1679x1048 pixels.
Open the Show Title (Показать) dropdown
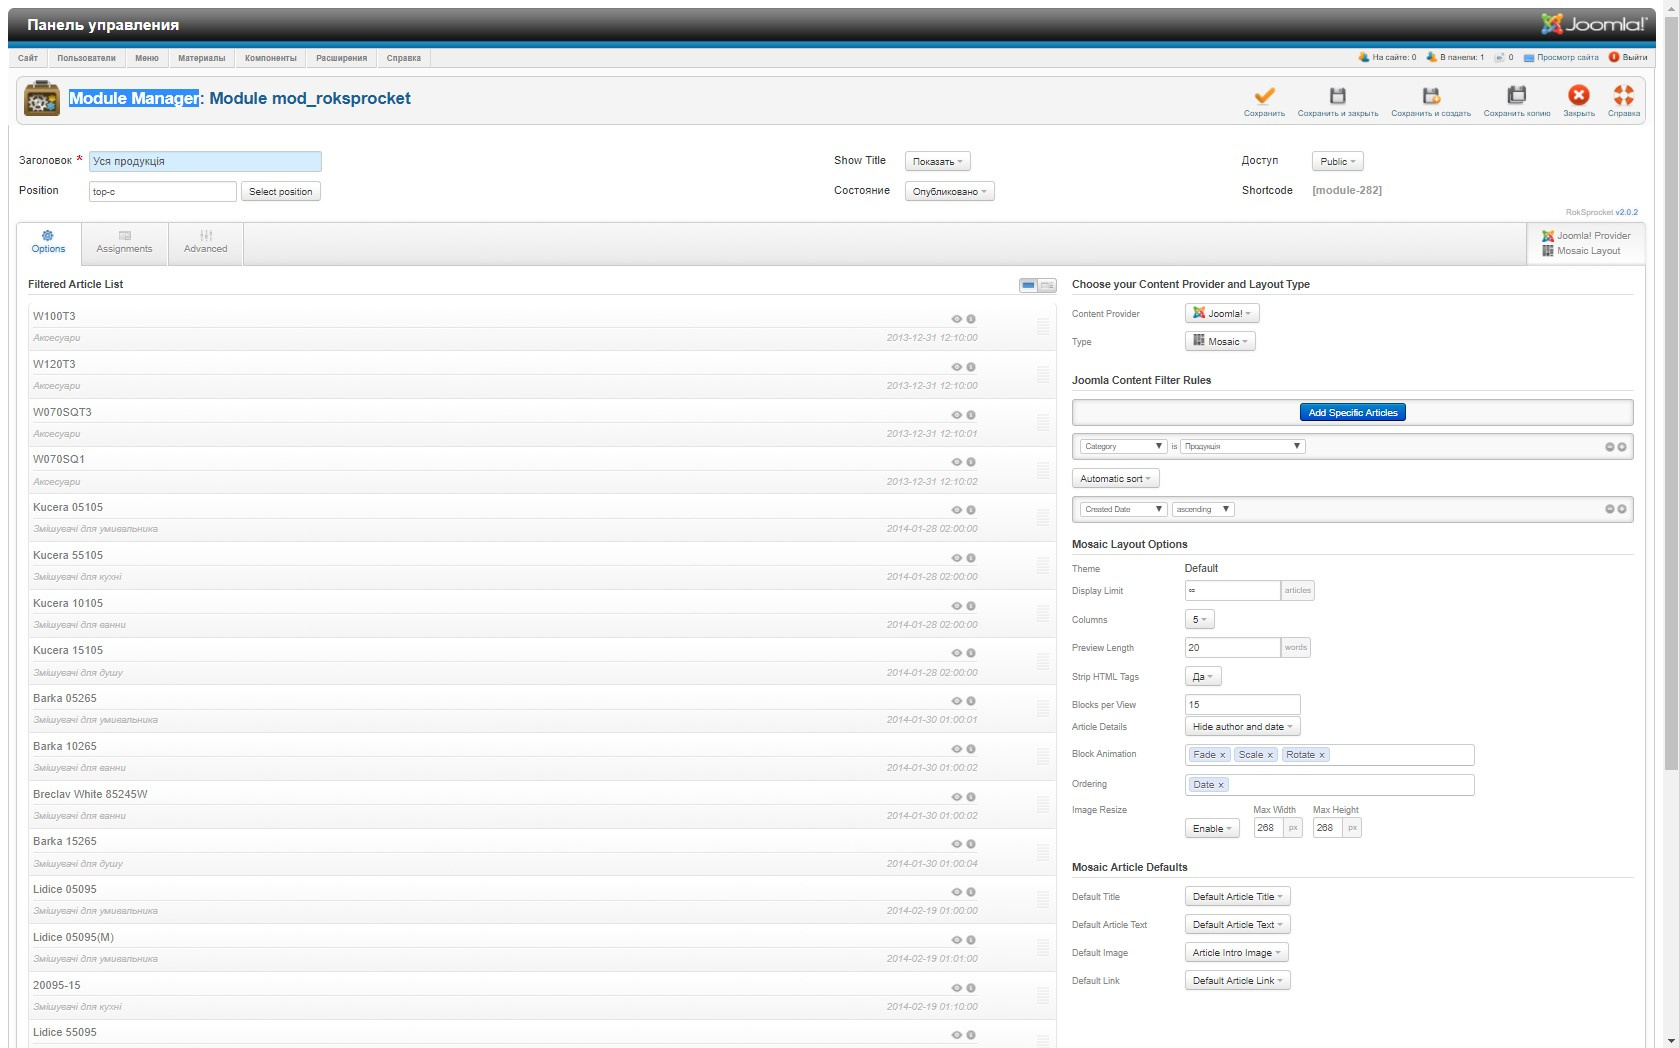[x=937, y=161]
